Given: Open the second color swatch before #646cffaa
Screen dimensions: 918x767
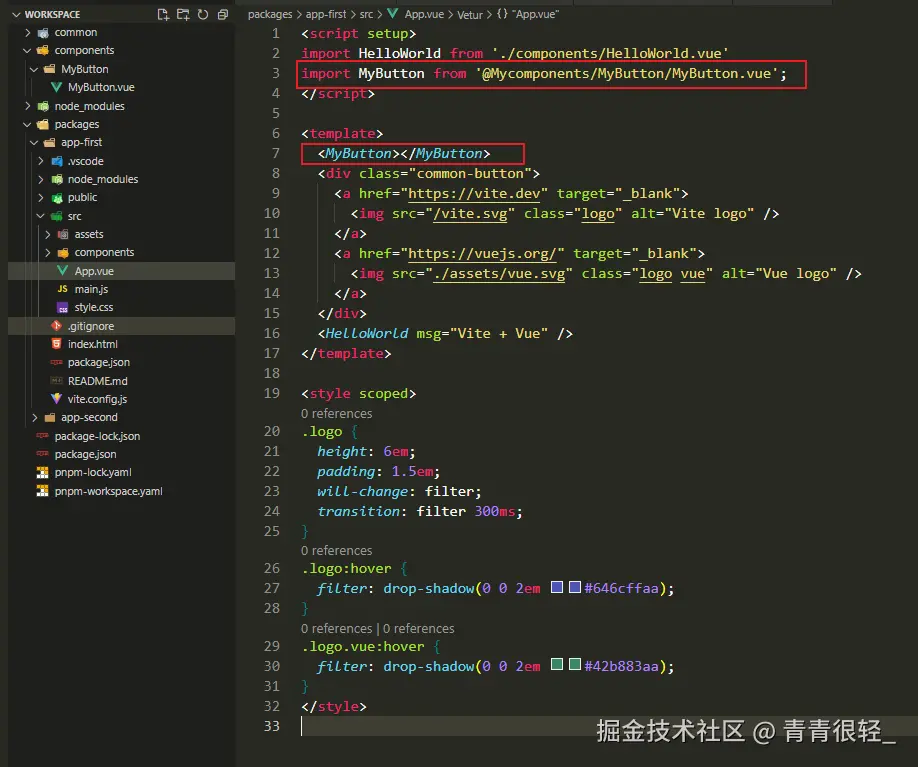Looking at the screenshot, I should (575, 587).
